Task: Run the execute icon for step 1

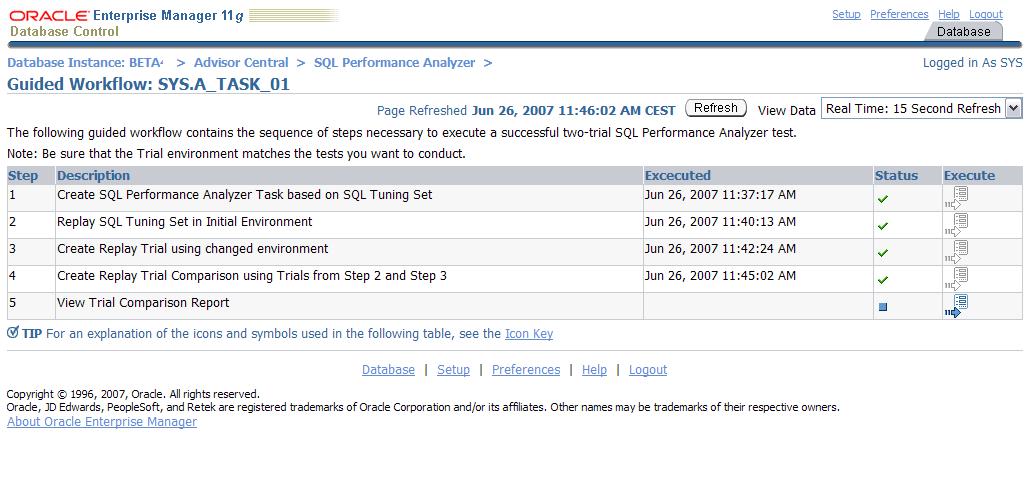Action: (x=957, y=197)
